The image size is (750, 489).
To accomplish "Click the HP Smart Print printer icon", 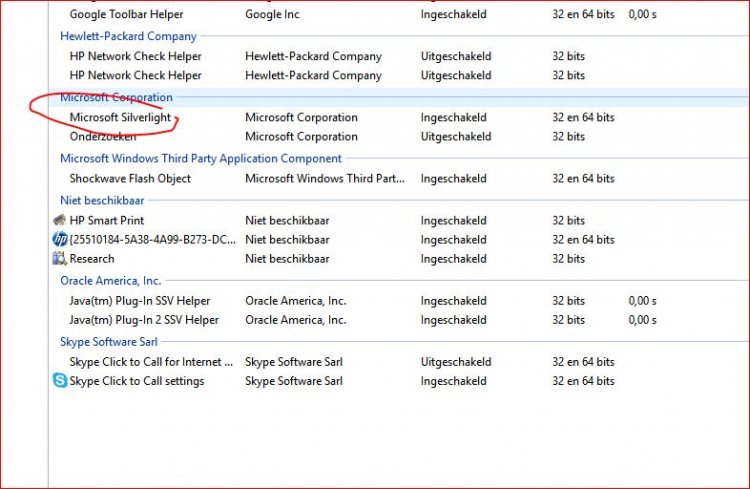I will (60, 220).
